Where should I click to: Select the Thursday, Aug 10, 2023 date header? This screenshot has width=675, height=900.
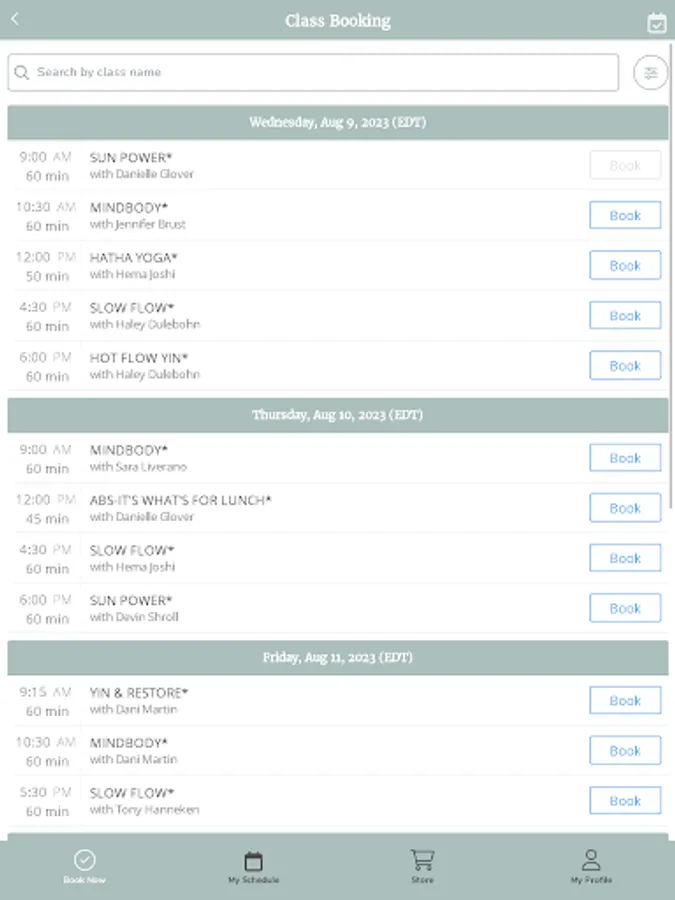point(338,415)
